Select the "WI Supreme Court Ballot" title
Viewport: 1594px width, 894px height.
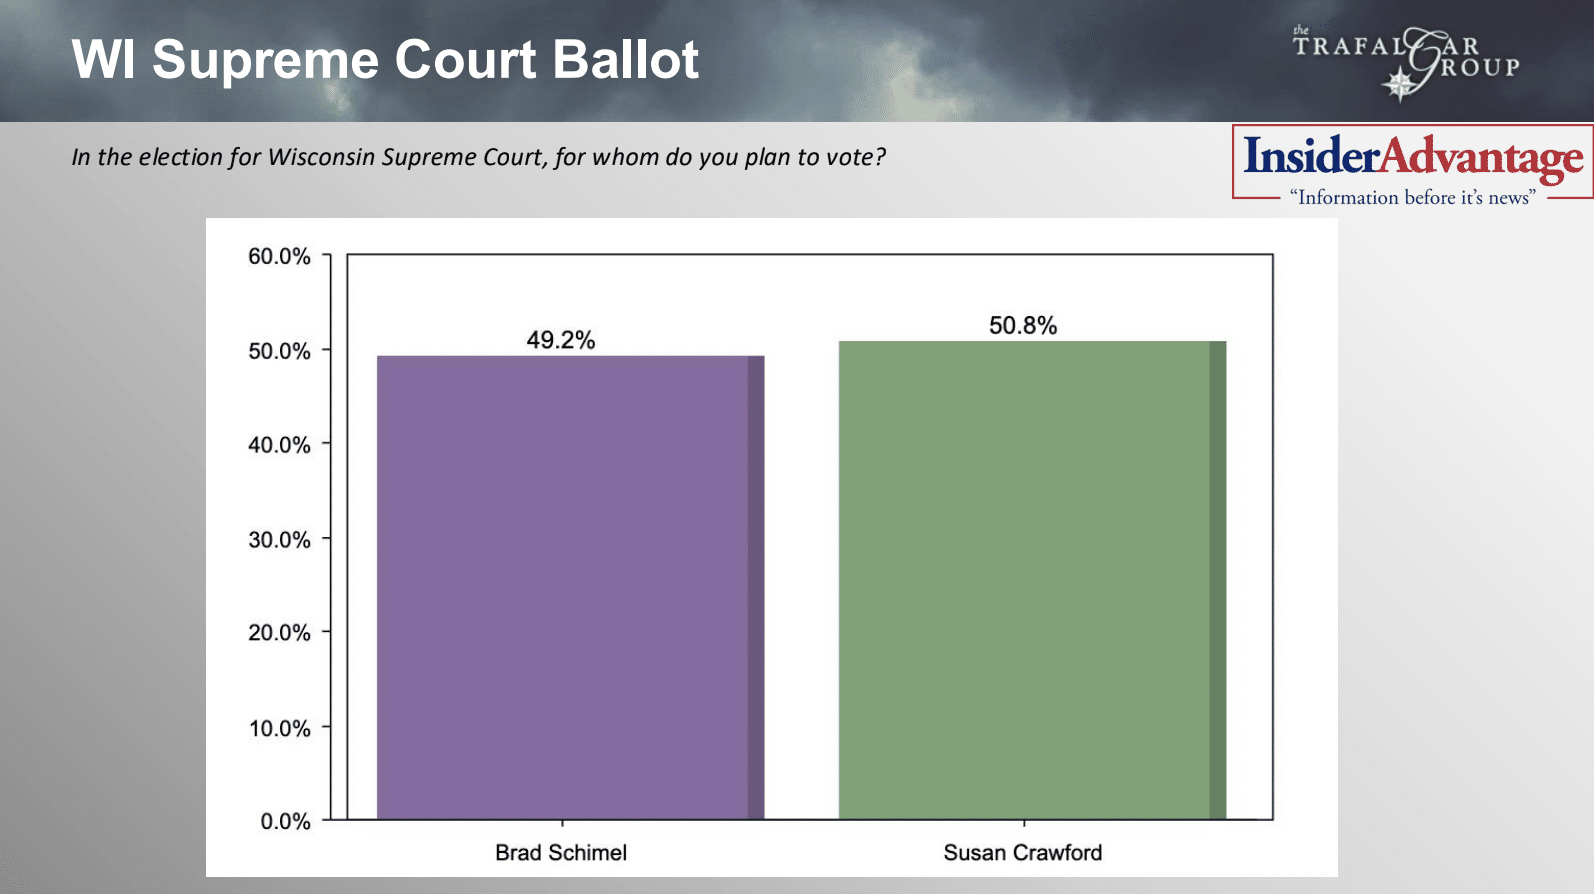coord(385,59)
